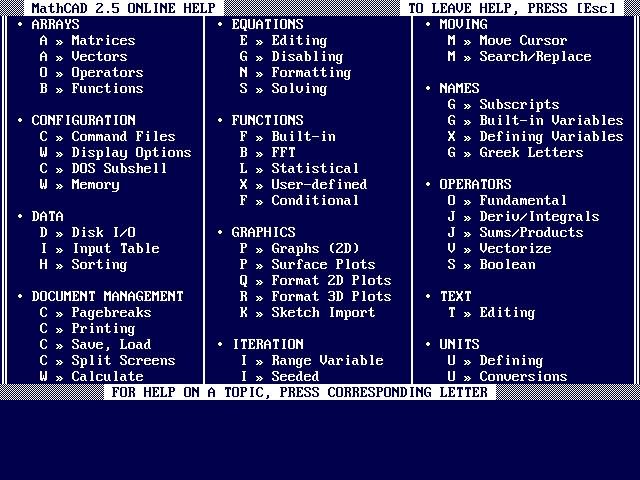
Task: Select the Sums/Products topic
Action: [531, 232]
